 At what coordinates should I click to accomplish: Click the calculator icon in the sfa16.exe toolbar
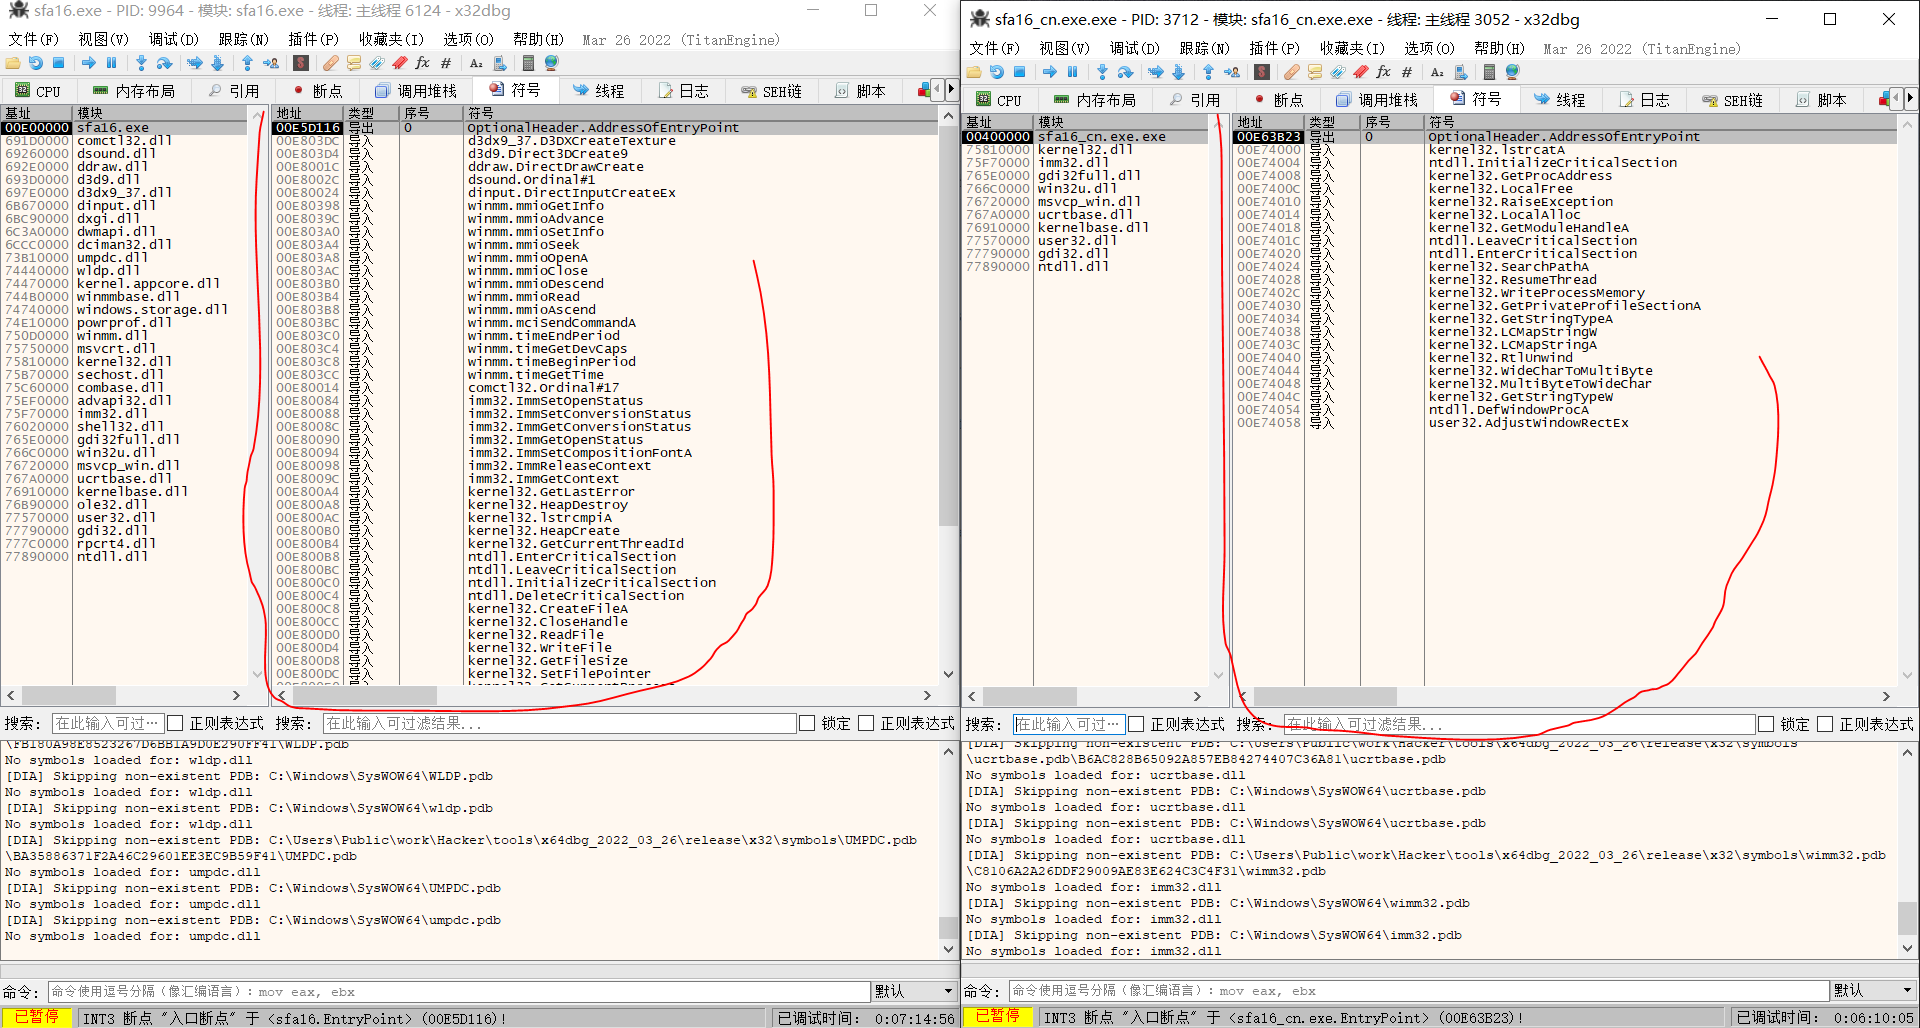[528, 63]
